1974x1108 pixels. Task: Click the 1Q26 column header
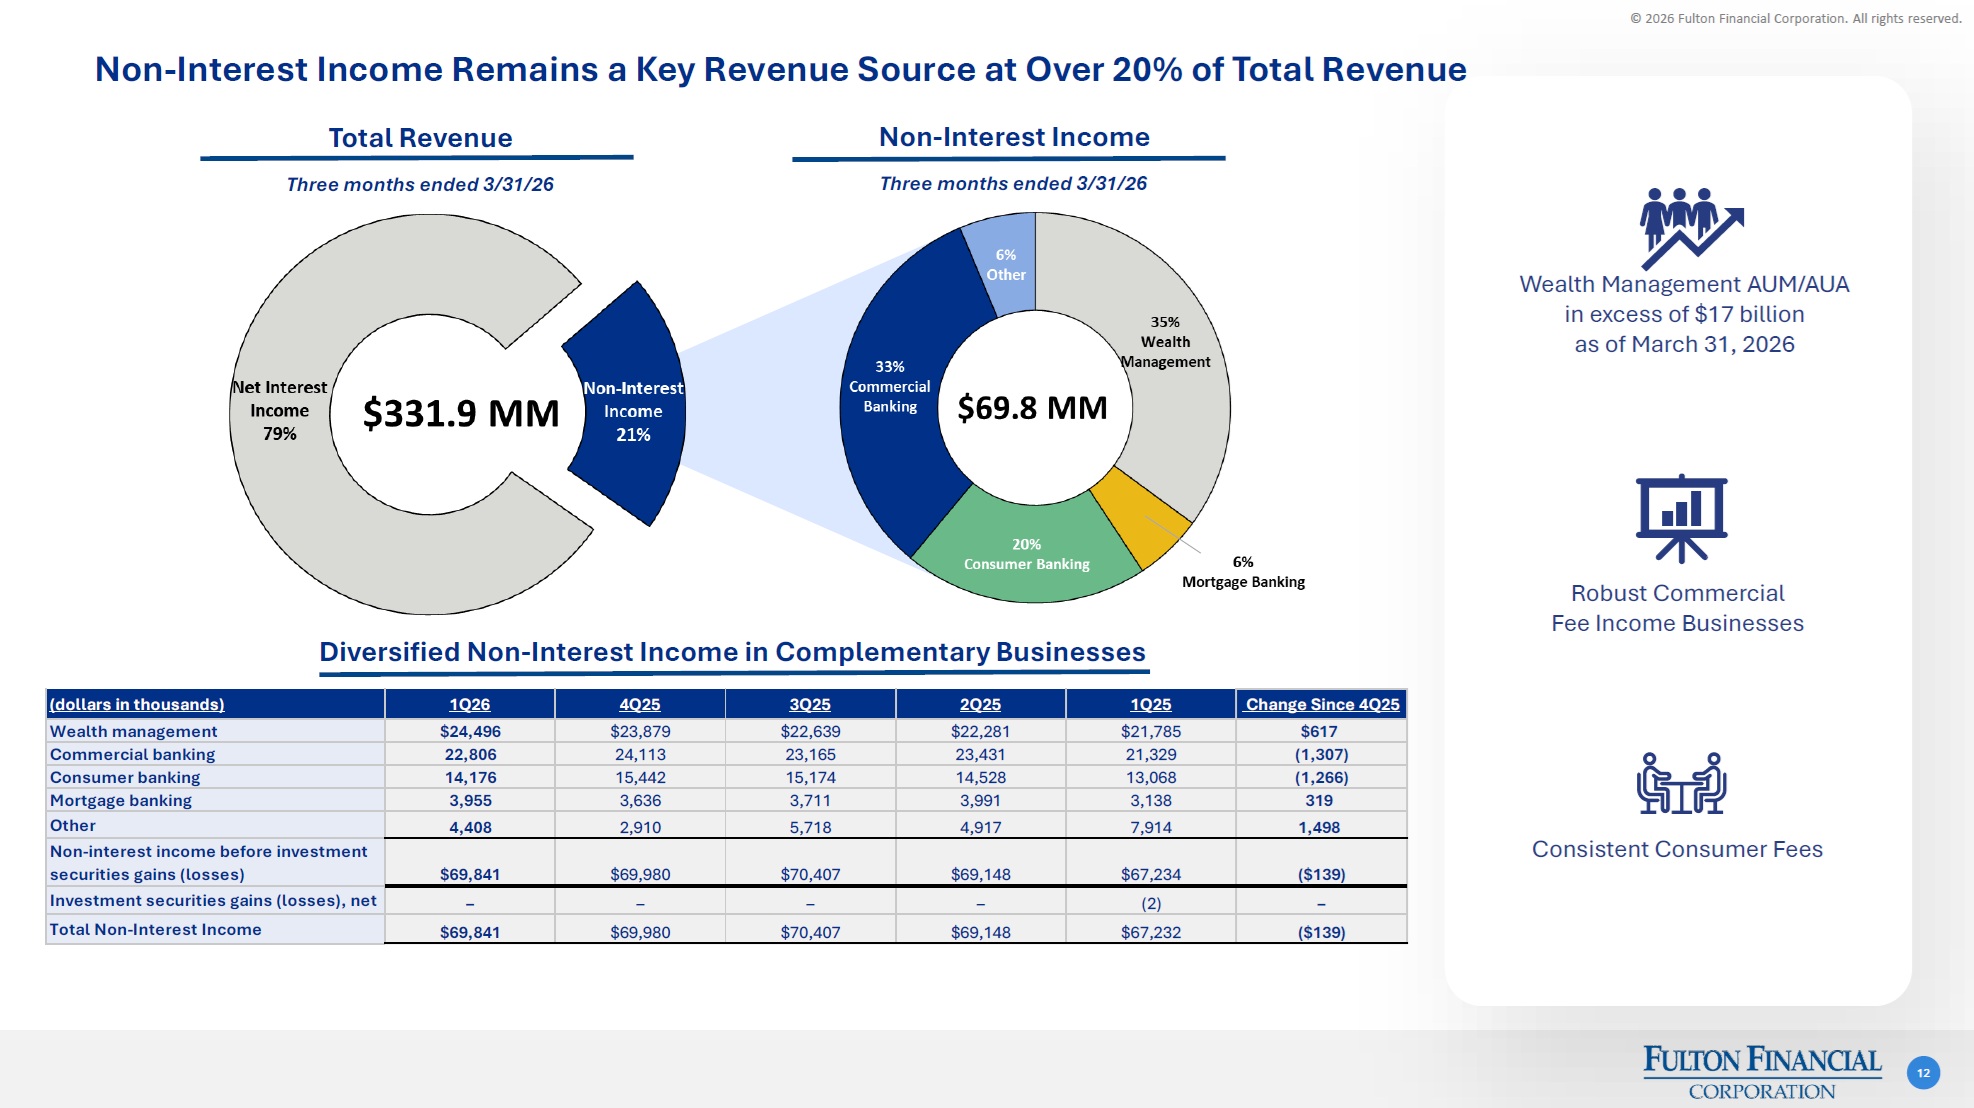469,704
